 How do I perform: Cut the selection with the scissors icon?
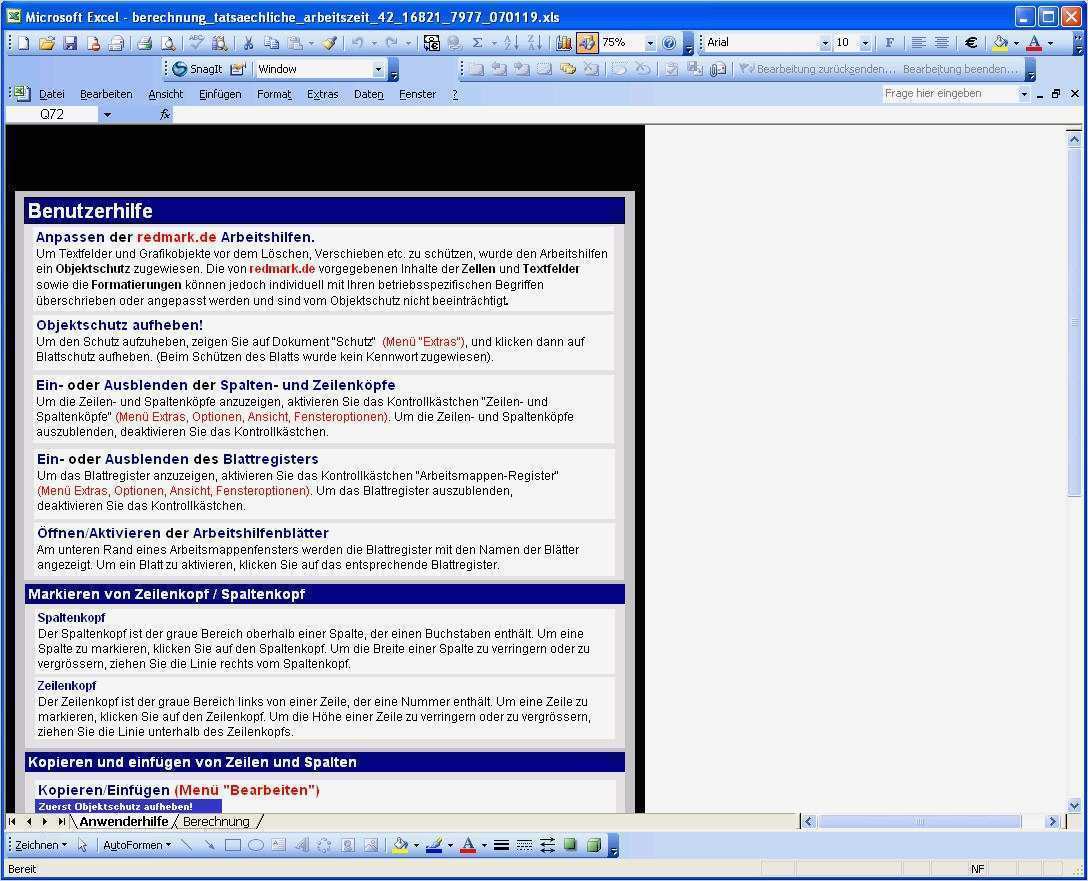248,43
